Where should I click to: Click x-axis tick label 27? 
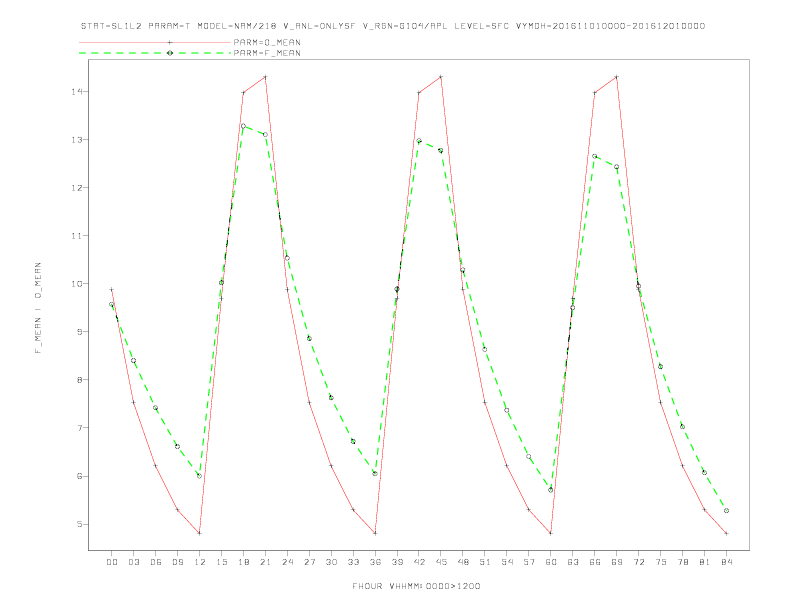(x=309, y=562)
